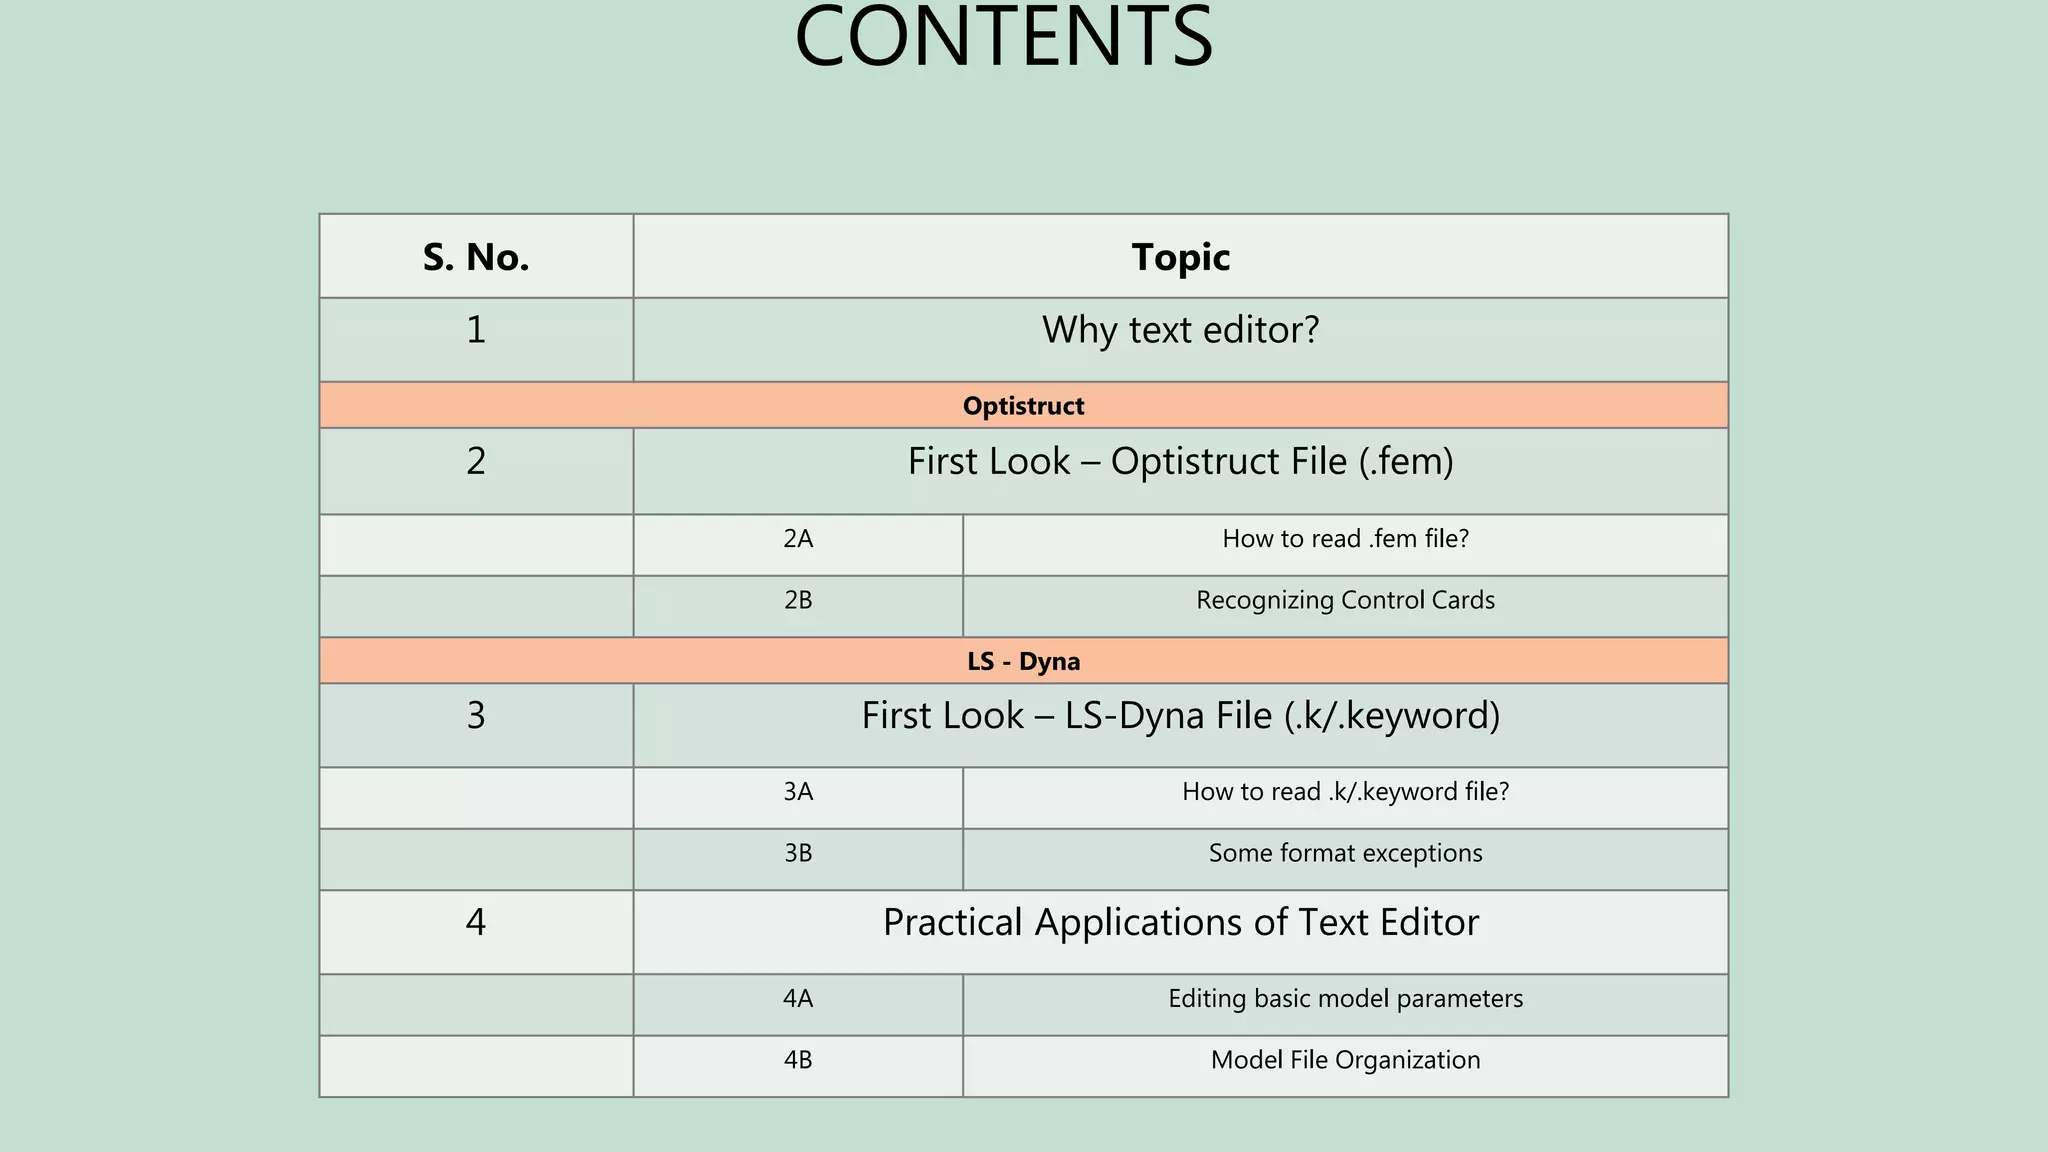Select the orange LS - Dyna section banner
This screenshot has height=1152, width=2048.
[x=1024, y=660]
